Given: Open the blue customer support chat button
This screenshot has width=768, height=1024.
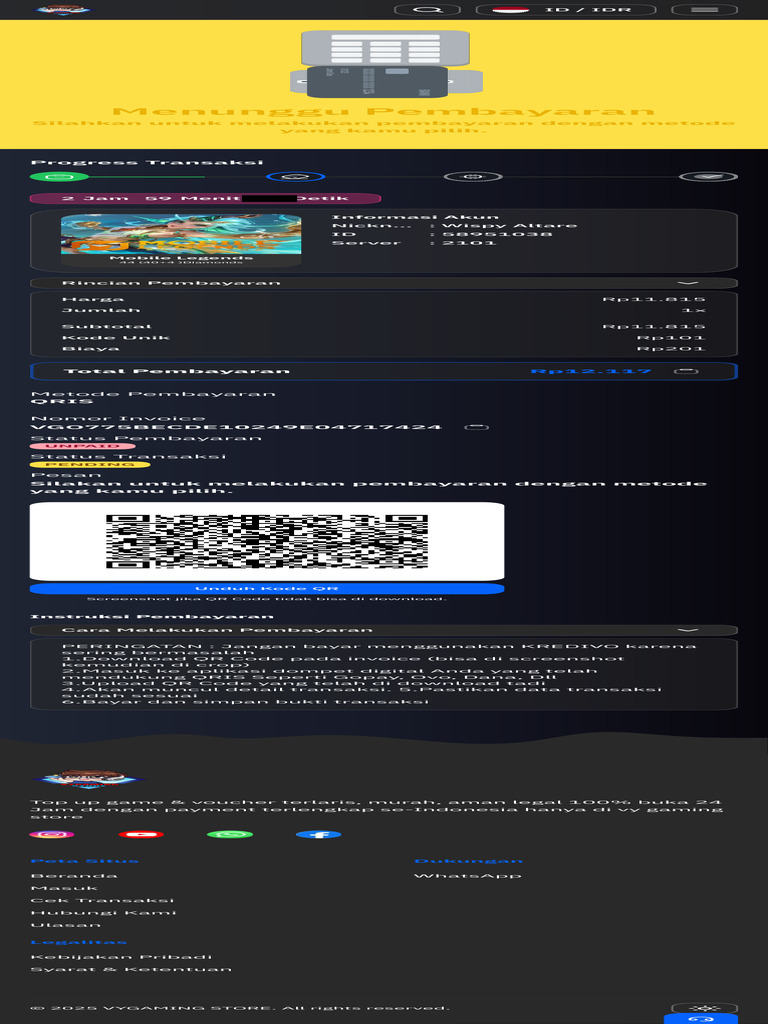Looking at the screenshot, I should click(x=701, y=1019).
